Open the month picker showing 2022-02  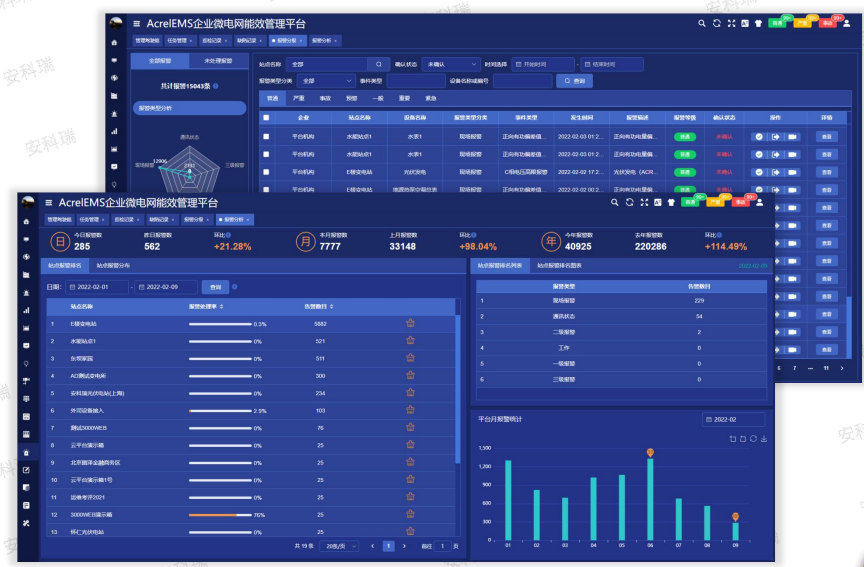coord(733,419)
